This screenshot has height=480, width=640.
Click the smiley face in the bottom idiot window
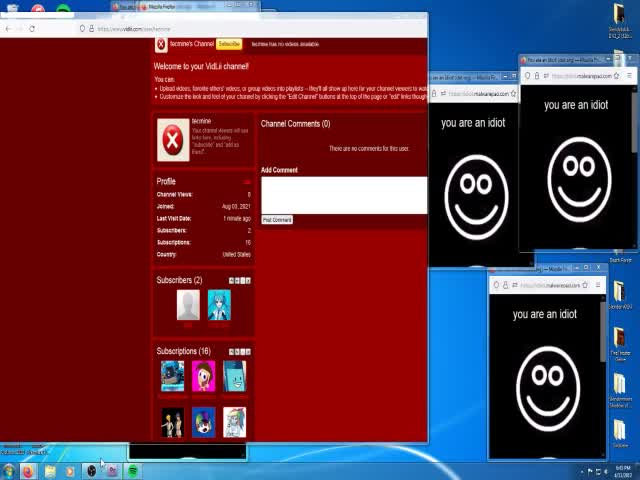pyautogui.click(x=548, y=389)
